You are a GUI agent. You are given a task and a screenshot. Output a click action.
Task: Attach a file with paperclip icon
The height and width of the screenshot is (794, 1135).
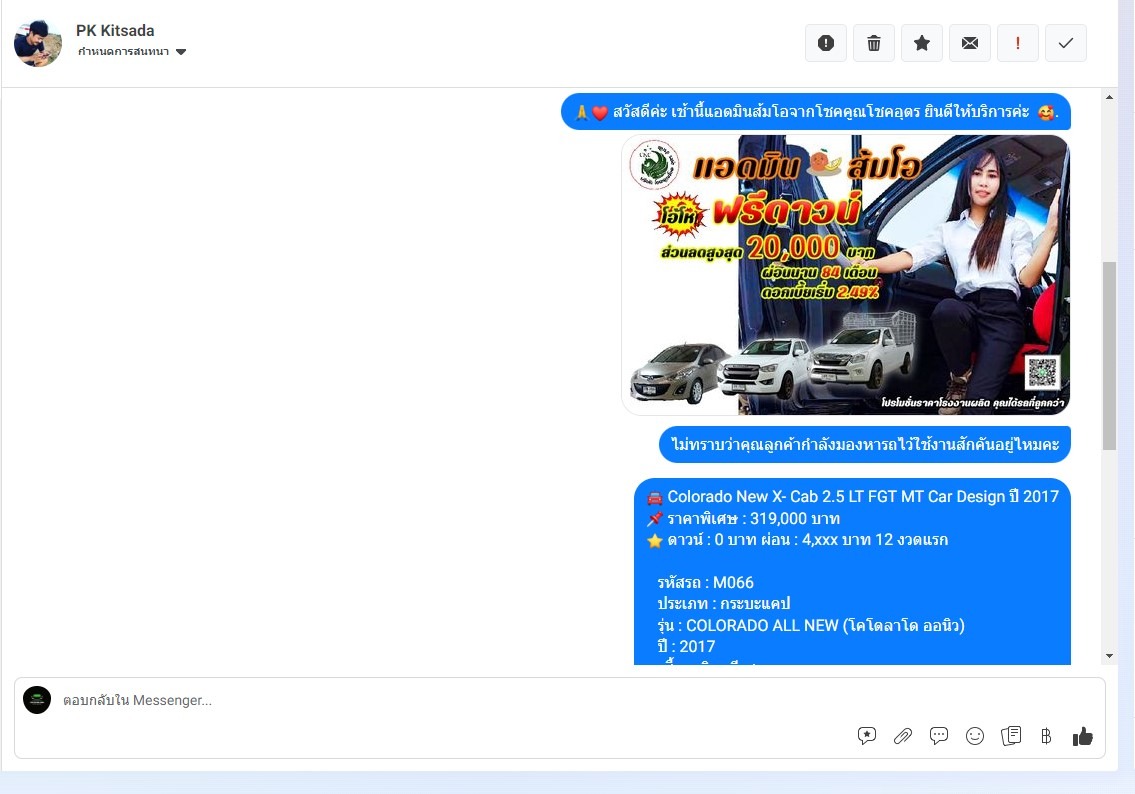(903, 737)
